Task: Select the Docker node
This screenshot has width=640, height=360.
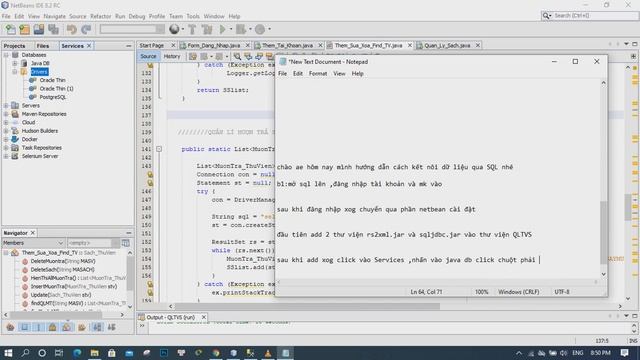Action: 29,139
